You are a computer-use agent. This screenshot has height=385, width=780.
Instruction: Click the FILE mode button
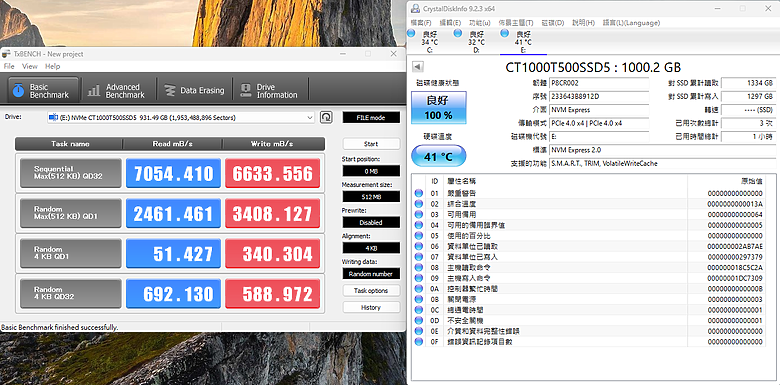pyautogui.click(x=371, y=117)
